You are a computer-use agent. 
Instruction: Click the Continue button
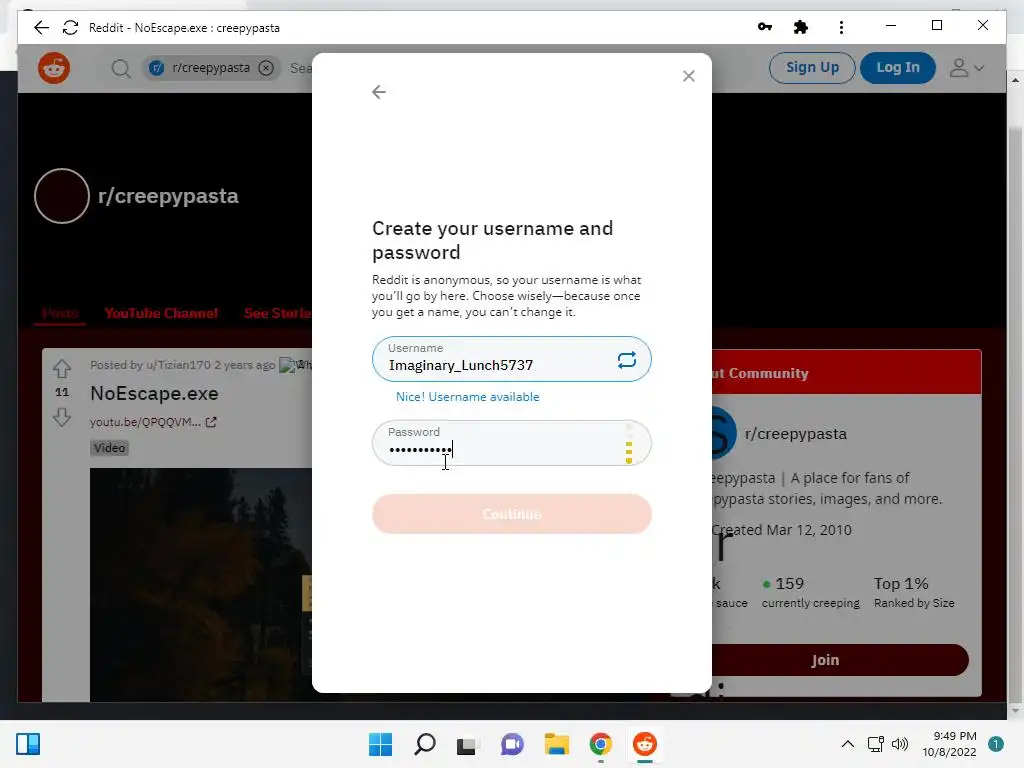(x=511, y=514)
